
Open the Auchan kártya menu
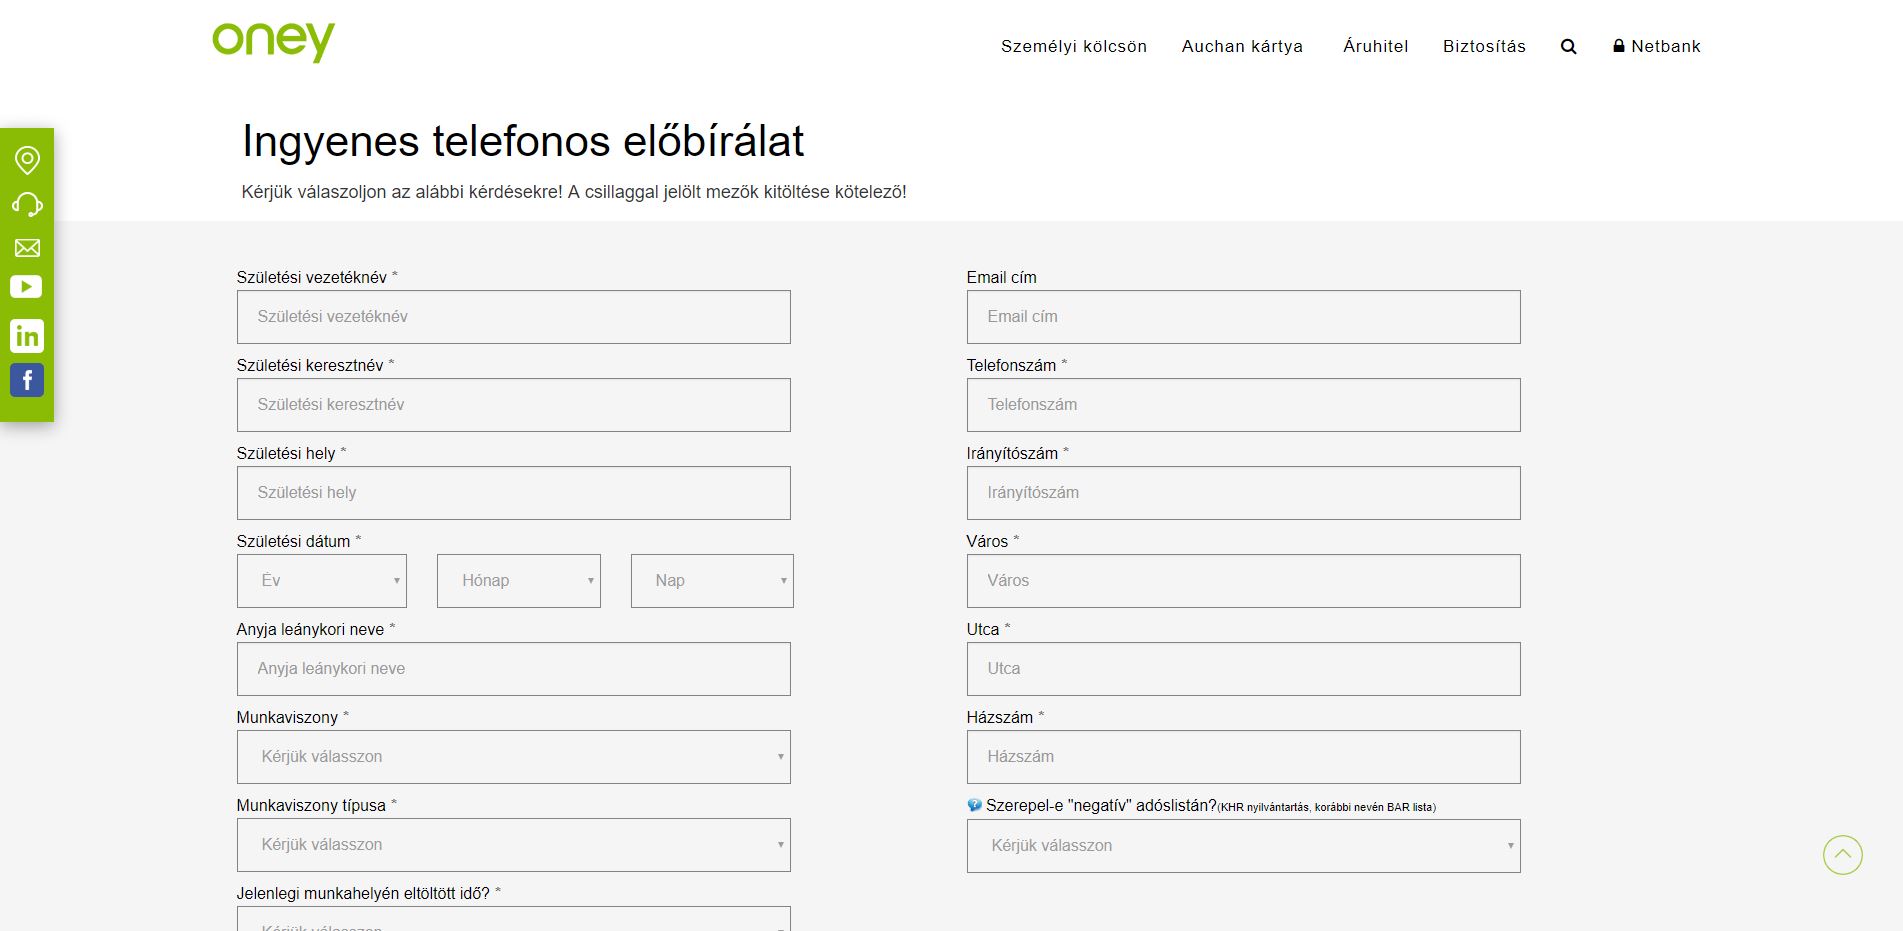pyautogui.click(x=1242, y=47)
